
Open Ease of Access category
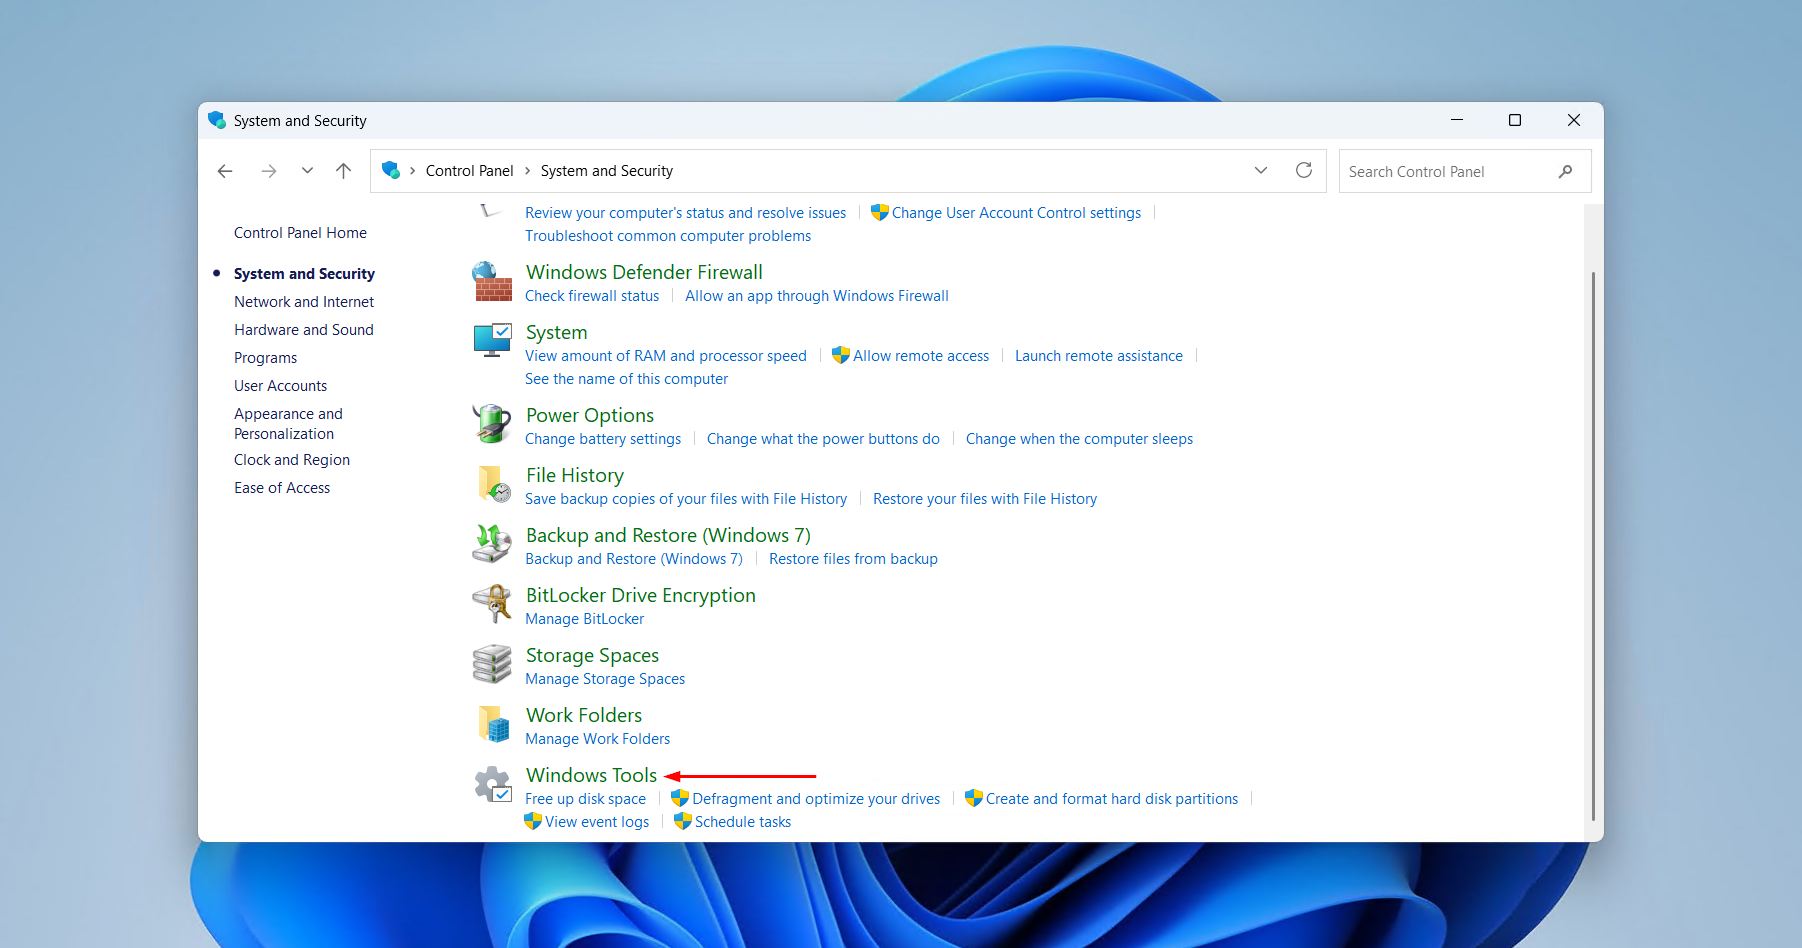pos(282,488)
